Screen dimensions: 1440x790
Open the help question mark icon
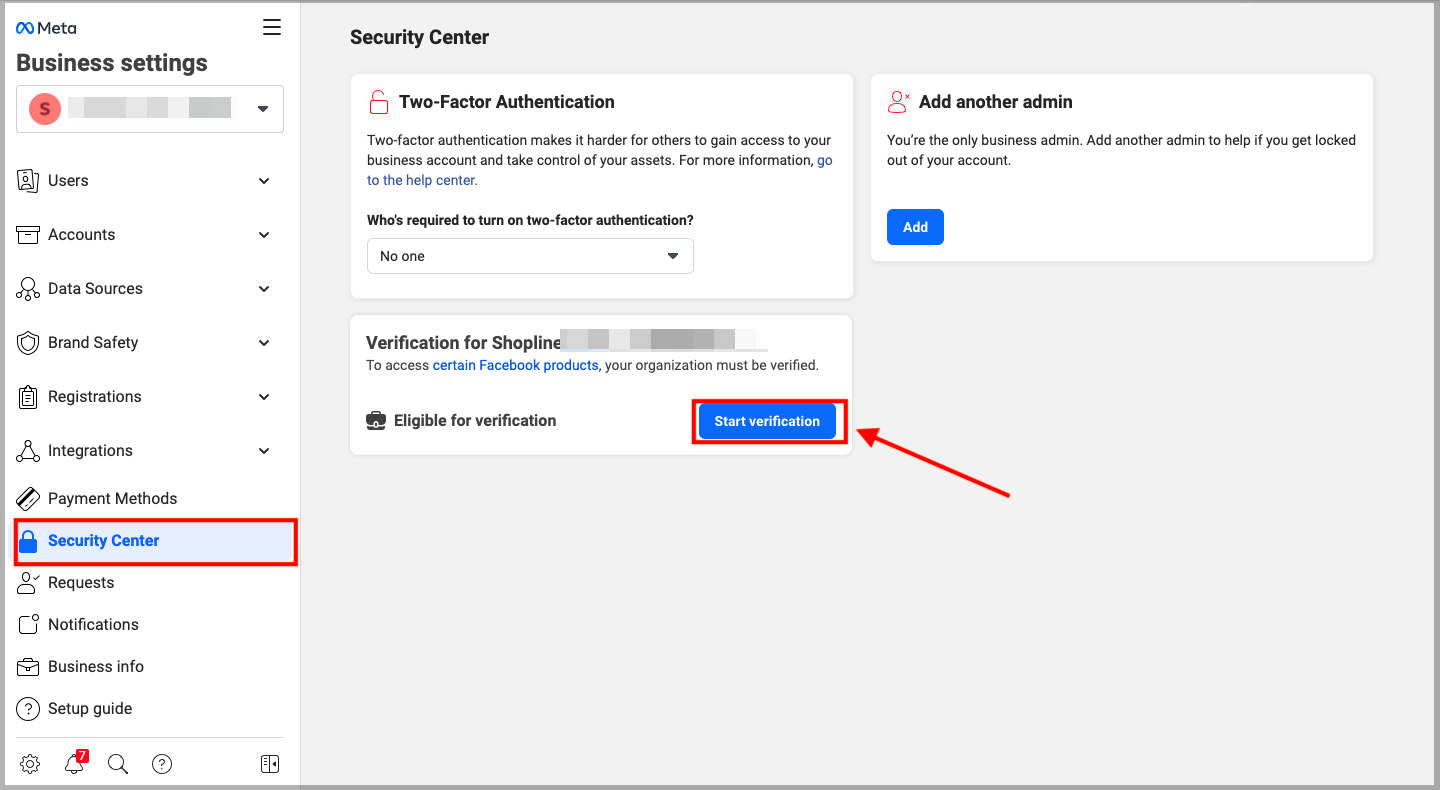[x=162, y=764]
